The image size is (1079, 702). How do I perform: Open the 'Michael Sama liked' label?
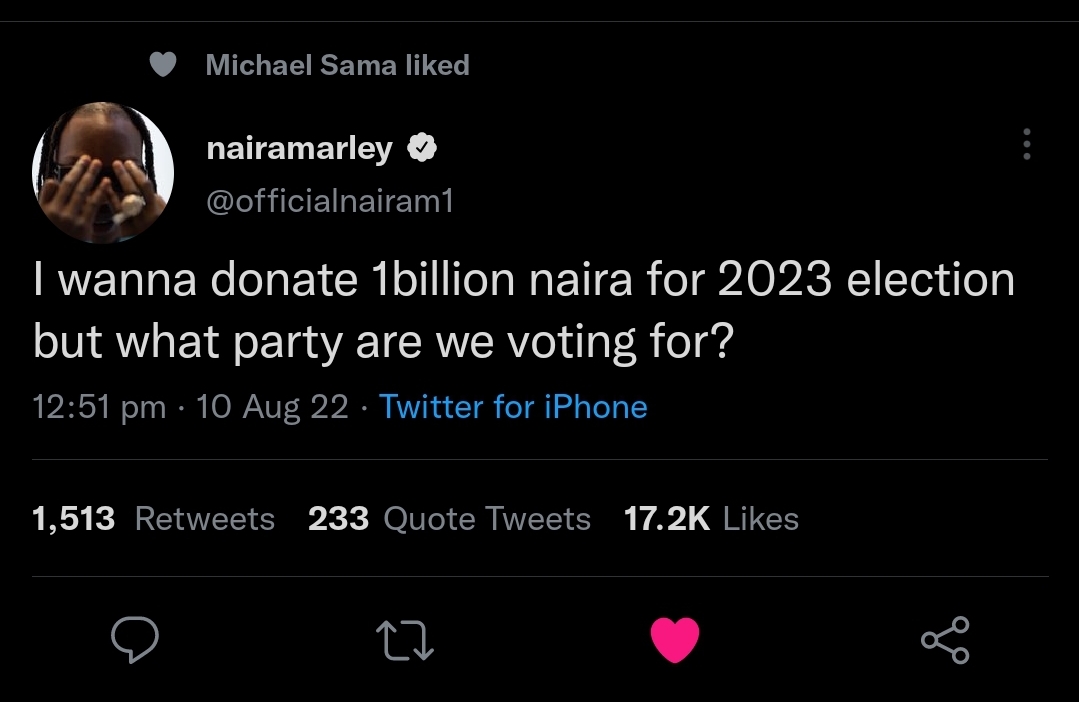[337, 65]
